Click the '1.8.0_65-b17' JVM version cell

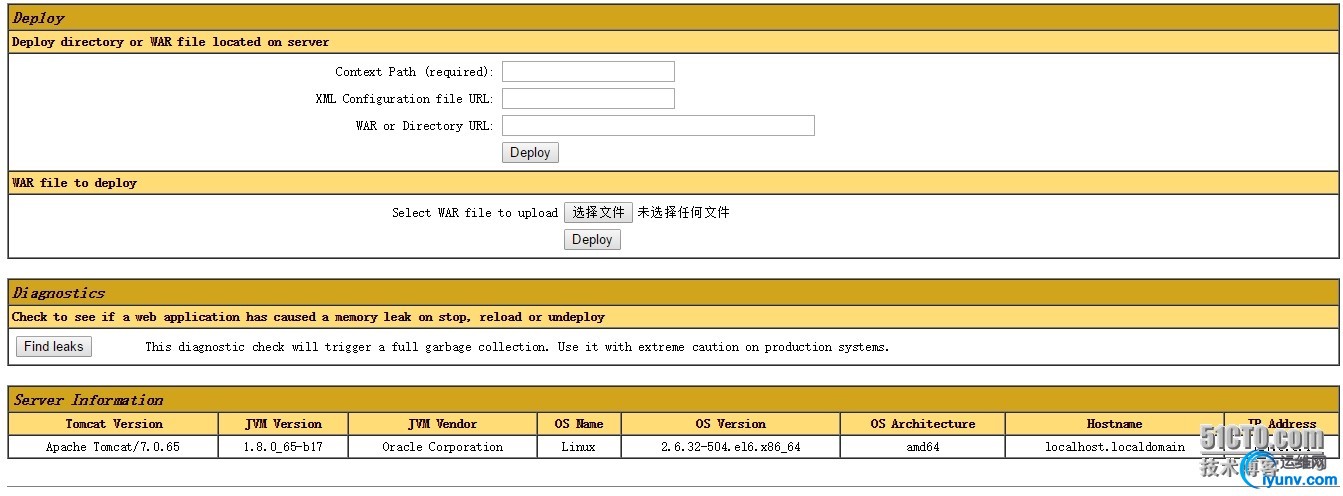283,447
